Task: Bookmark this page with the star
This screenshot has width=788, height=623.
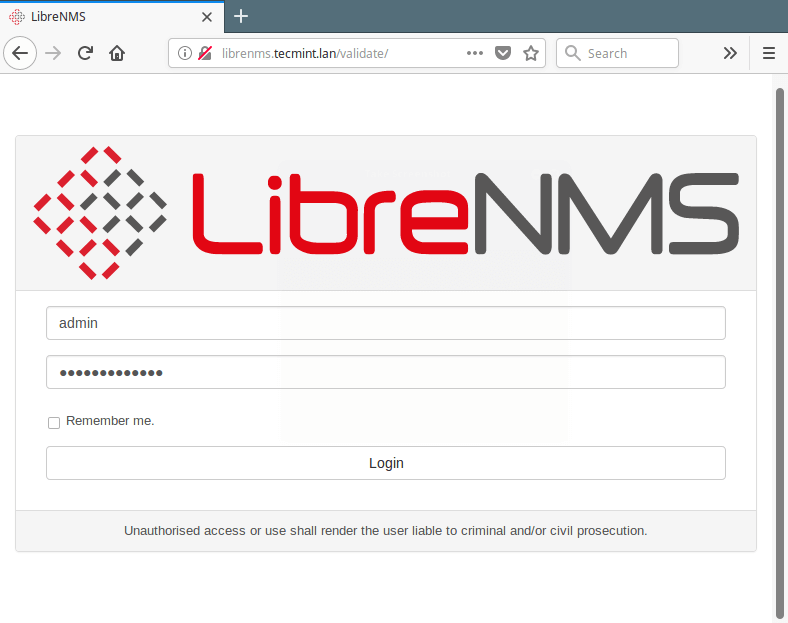Action: click(531, 53)
